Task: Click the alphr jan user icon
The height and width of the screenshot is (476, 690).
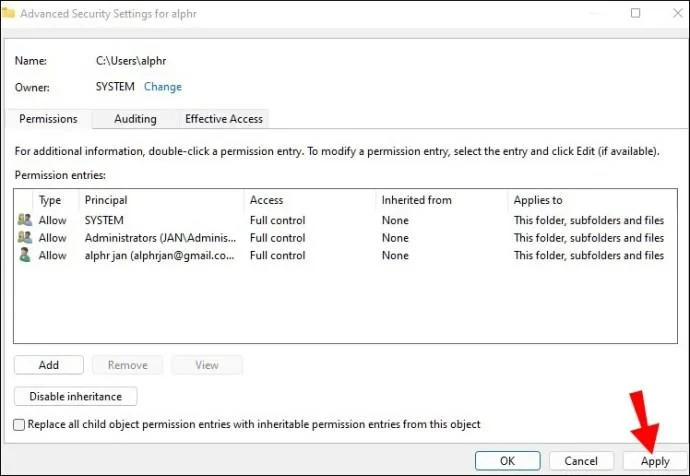Action: click(x=25, y=255)
